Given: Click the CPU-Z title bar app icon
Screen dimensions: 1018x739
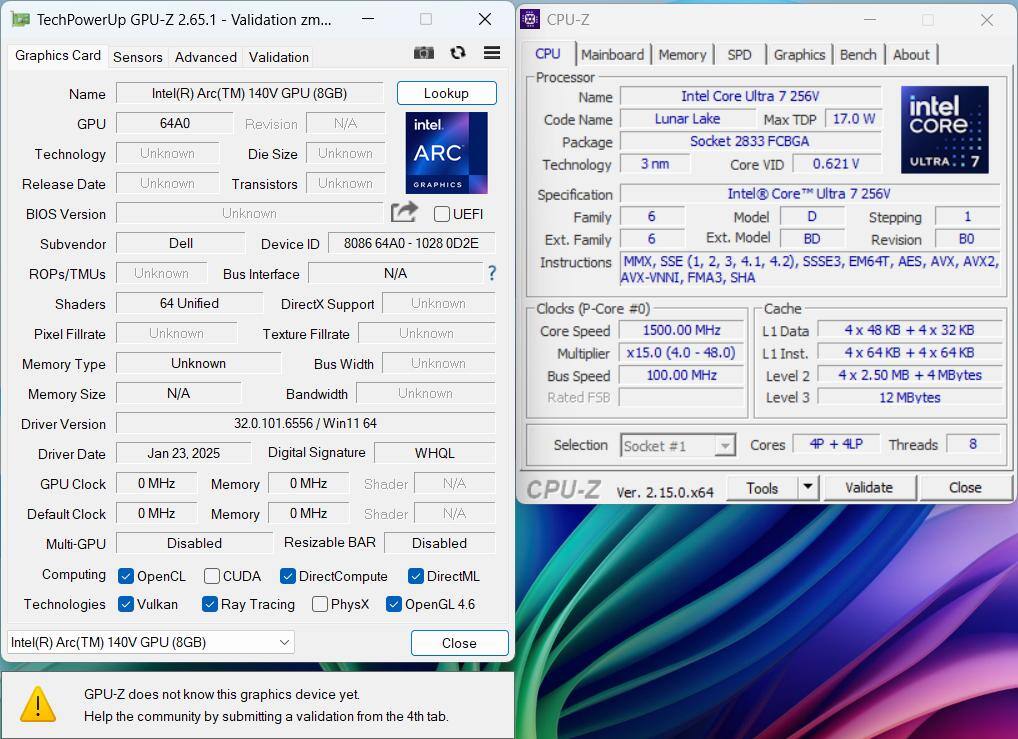Looking at the screenshot, I should click(530, 19).
